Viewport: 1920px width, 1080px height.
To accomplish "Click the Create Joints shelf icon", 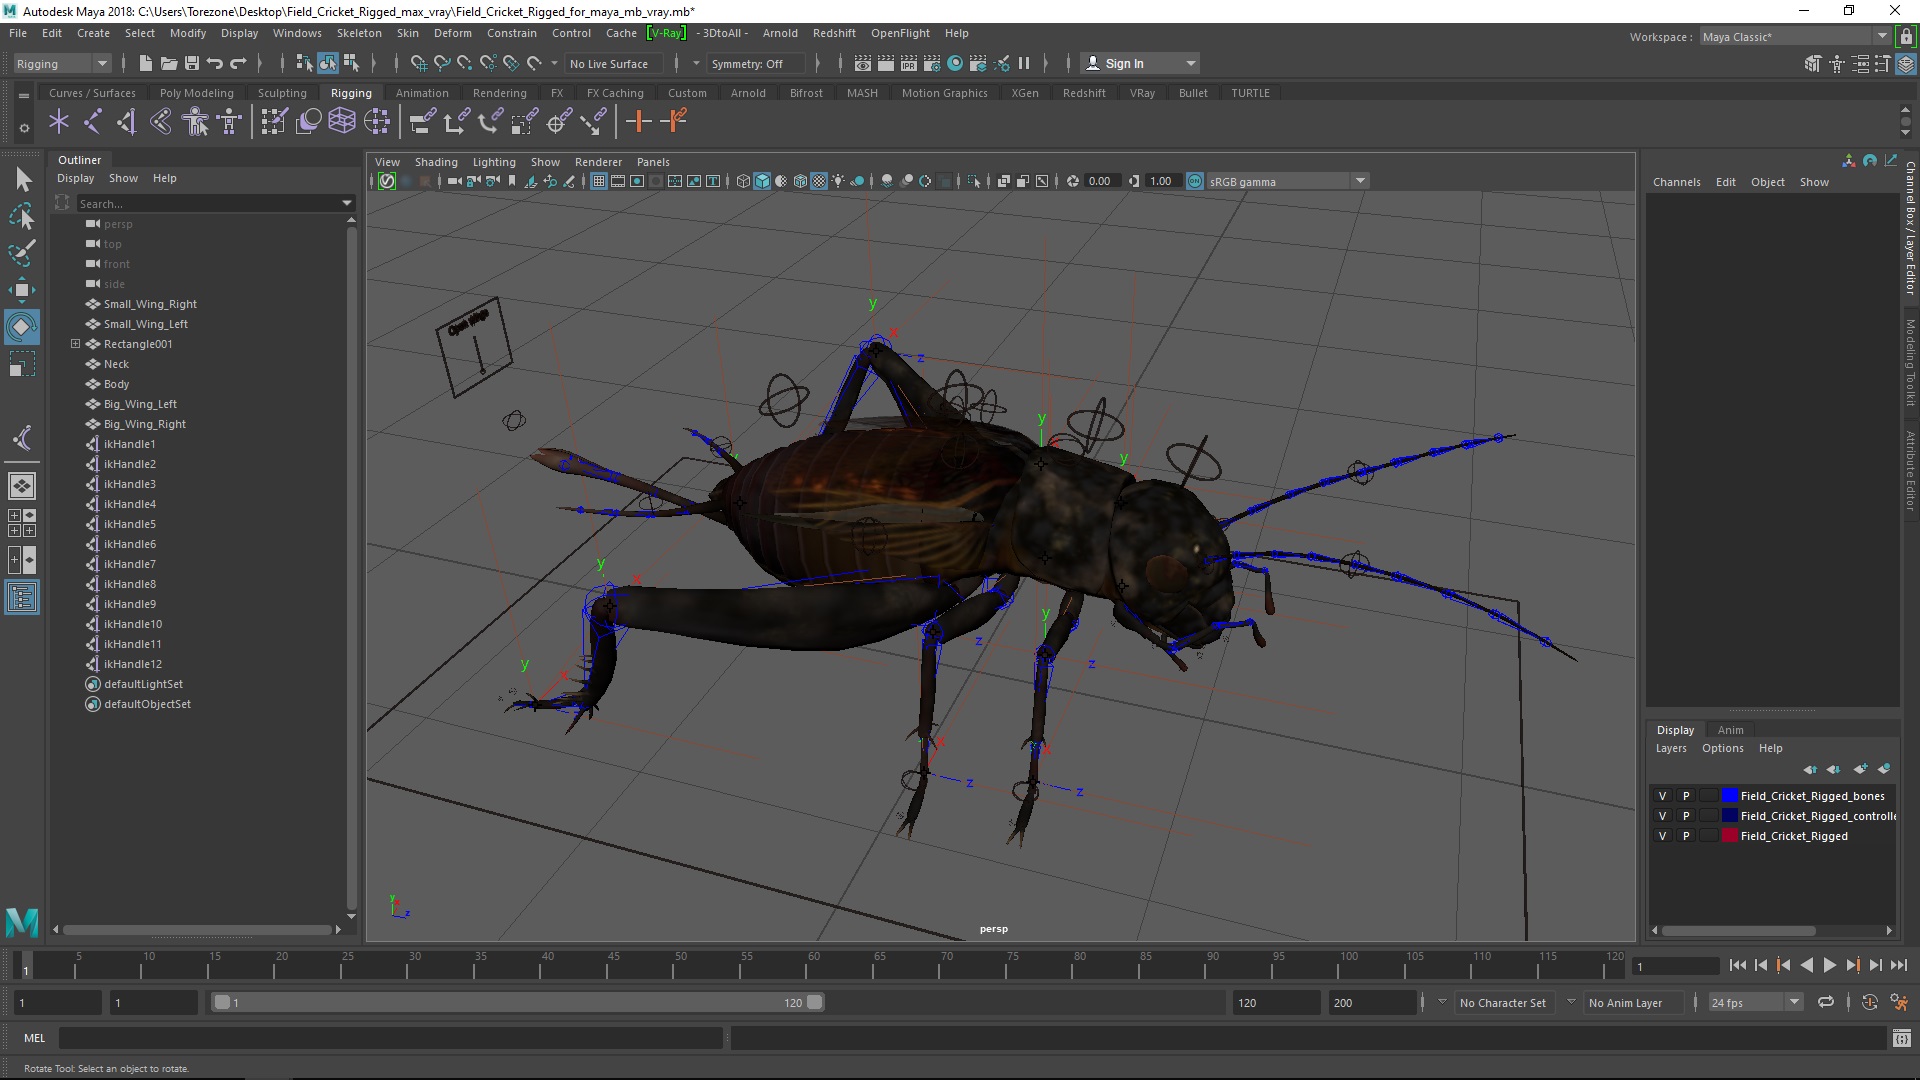I will (92, 122).
